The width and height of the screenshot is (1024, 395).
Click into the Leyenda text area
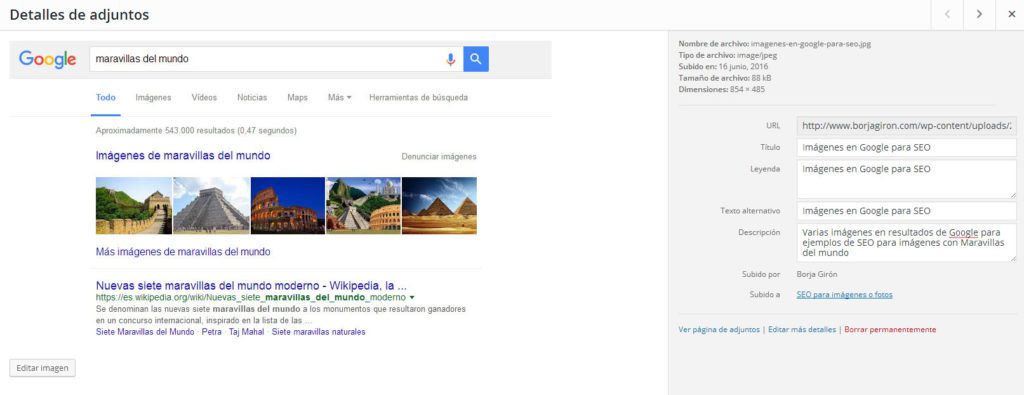tap(906, 179)
